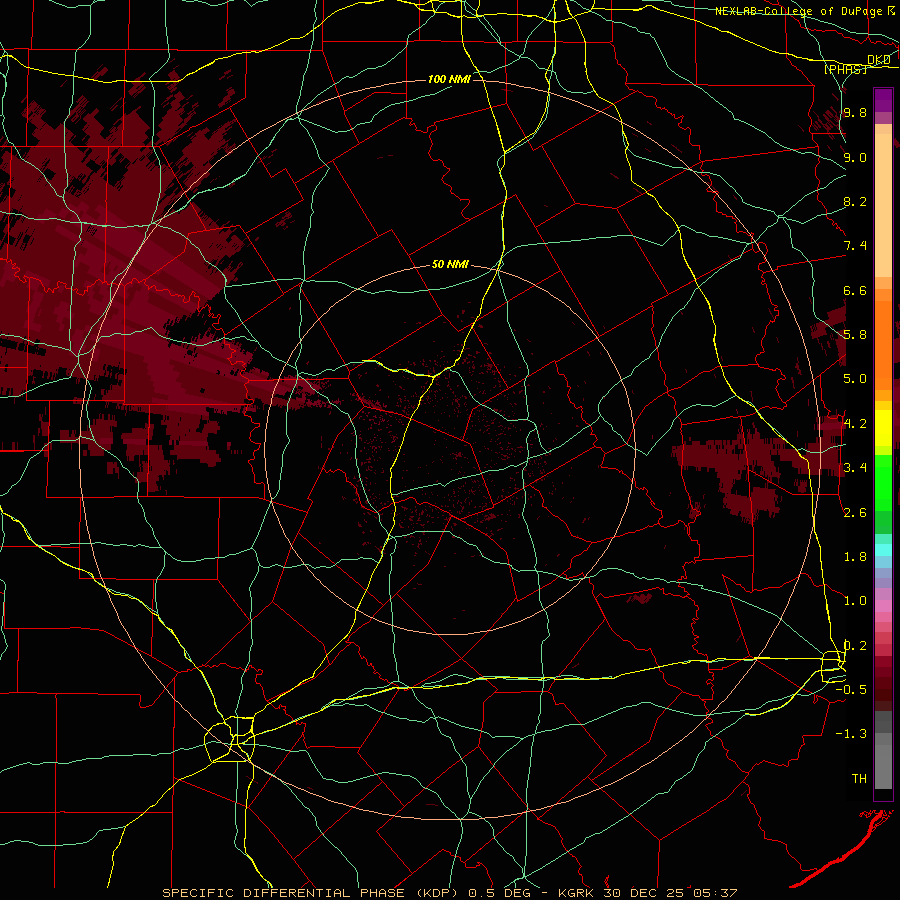Click the 100 NMI range ring label
This screenshot has width=900, height=900.
tap(449, 79)
